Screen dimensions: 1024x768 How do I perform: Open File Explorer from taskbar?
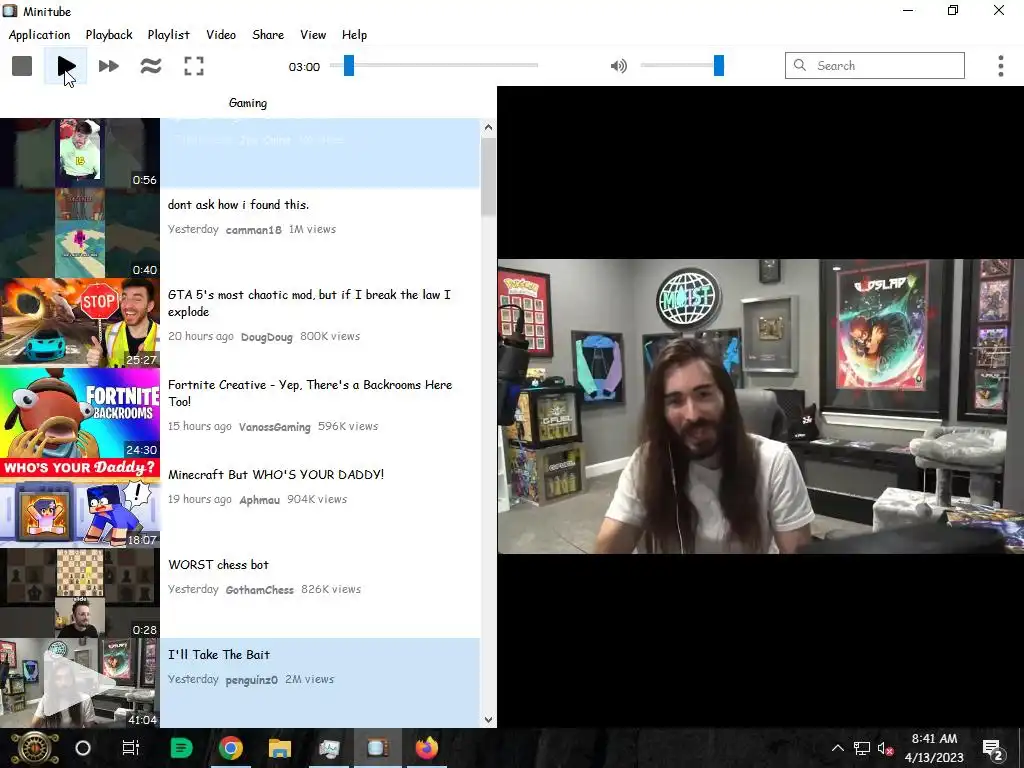click(280, 748)
